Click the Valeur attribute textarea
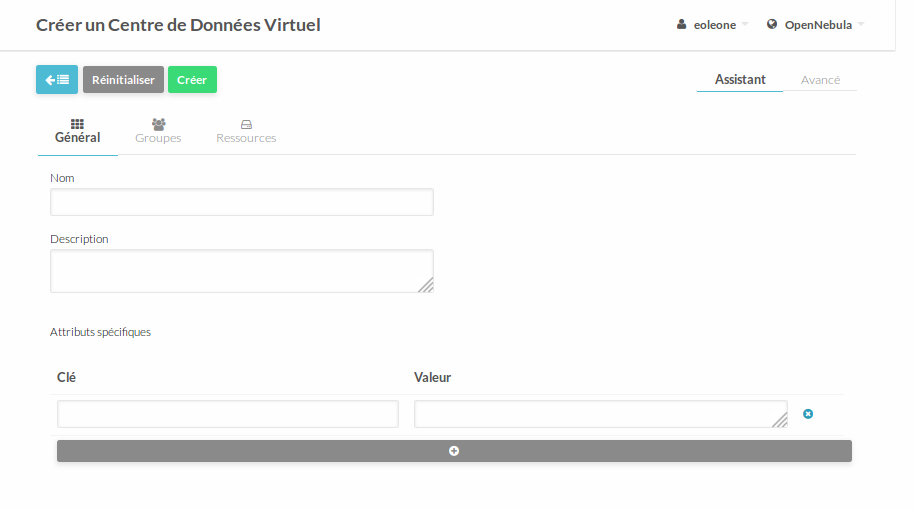The width and height of the screenshot is (915, 510). pyautogui.click(x=600, y=414)
